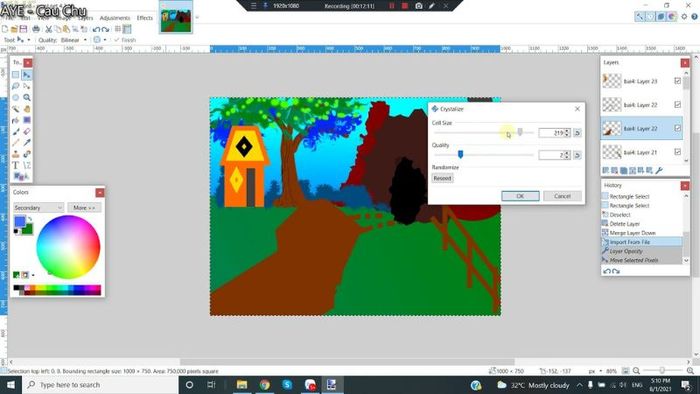Click the More >> colors button
Viewport: 700px width, 394px height.
(84, 207)
